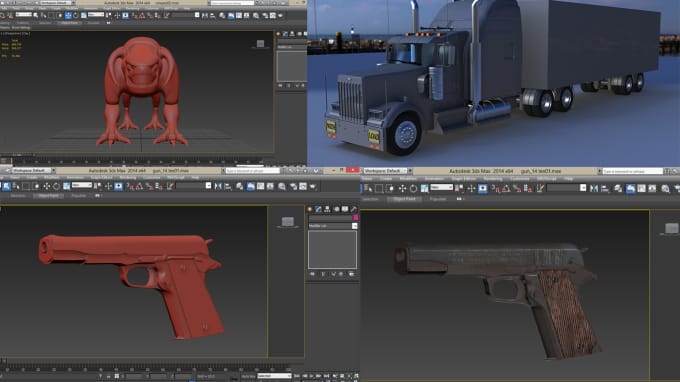Open Layer Manager in red gun window
The height and width of the screenshot is (382, 680).
239,186
